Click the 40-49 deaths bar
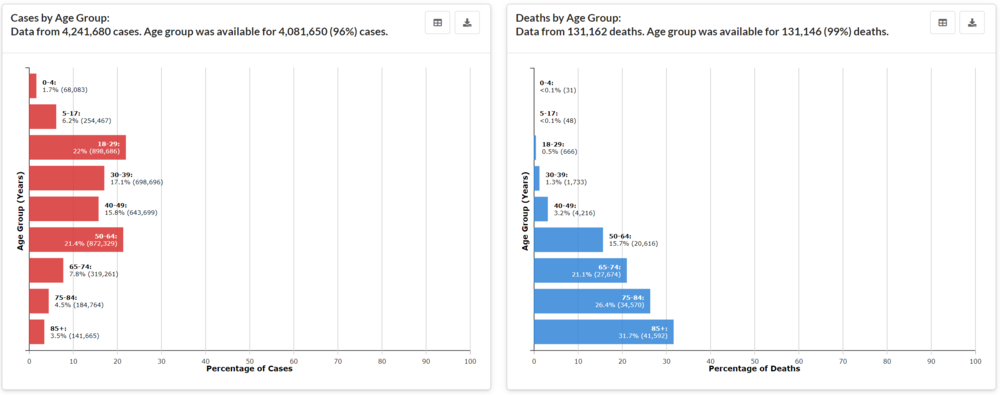The width and height of the screenshot is (1000, 395). [541, 209]
